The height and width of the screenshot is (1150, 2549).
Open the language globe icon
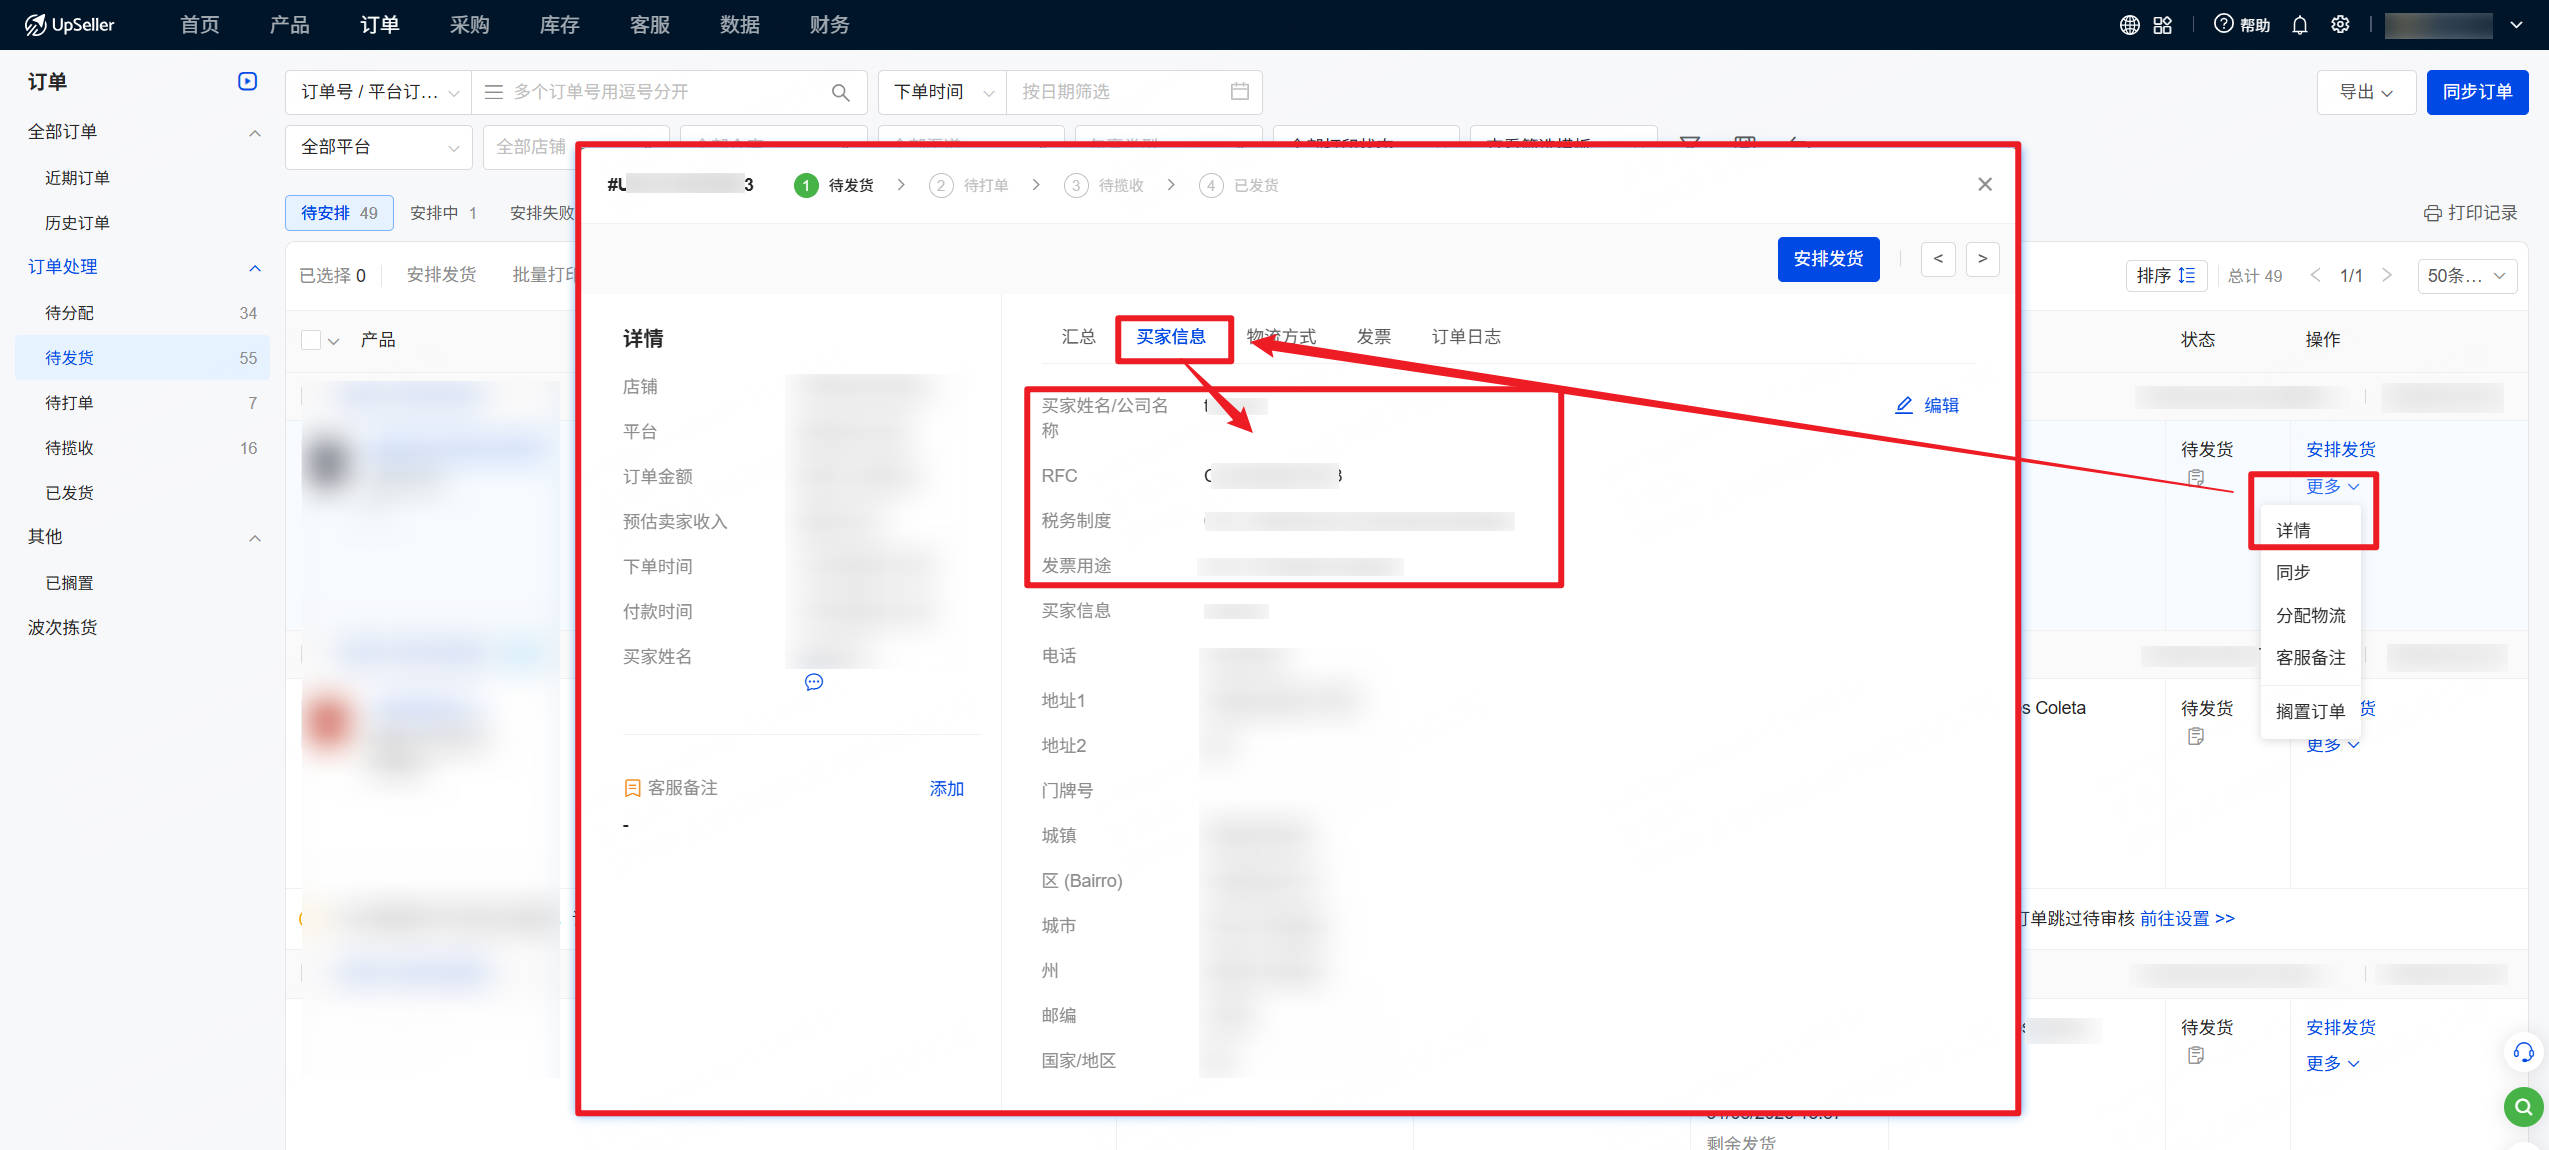pos(2129,25)
